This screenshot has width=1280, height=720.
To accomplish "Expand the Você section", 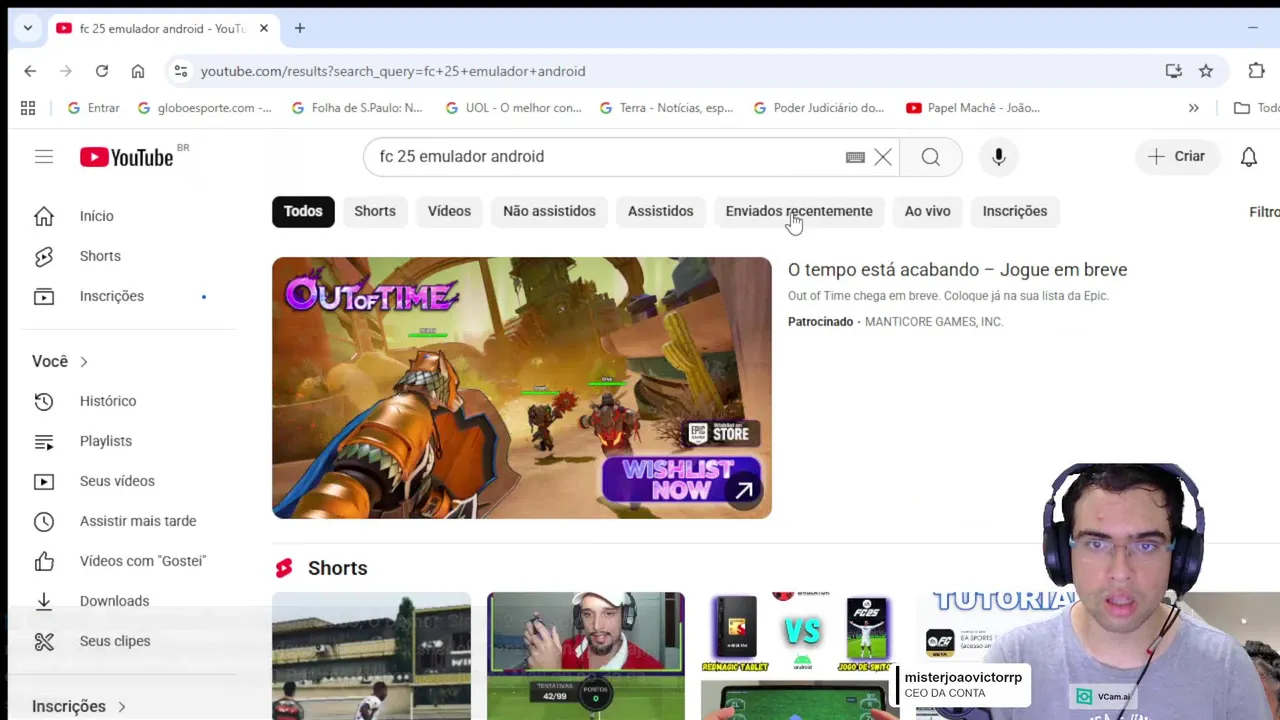I will [x=60, y=361].
